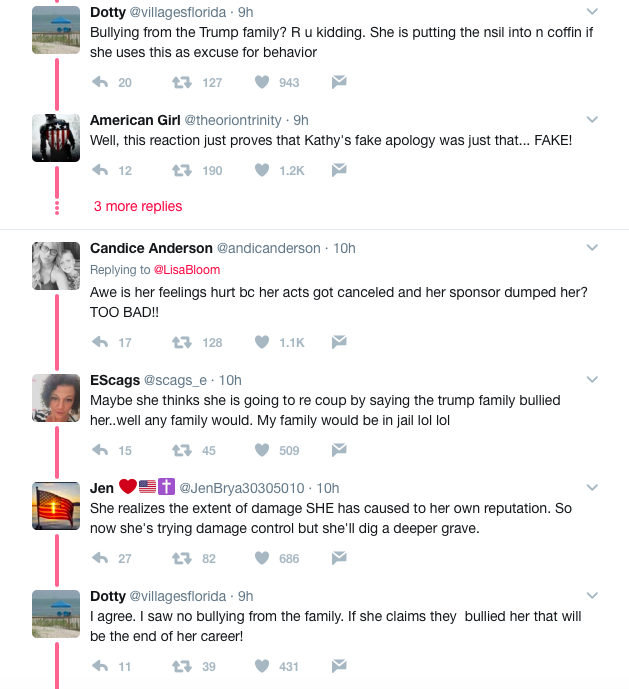Reply to Jen's deeper grave tweet
This screenshot has width=629, height=689.
click(100, 558)
